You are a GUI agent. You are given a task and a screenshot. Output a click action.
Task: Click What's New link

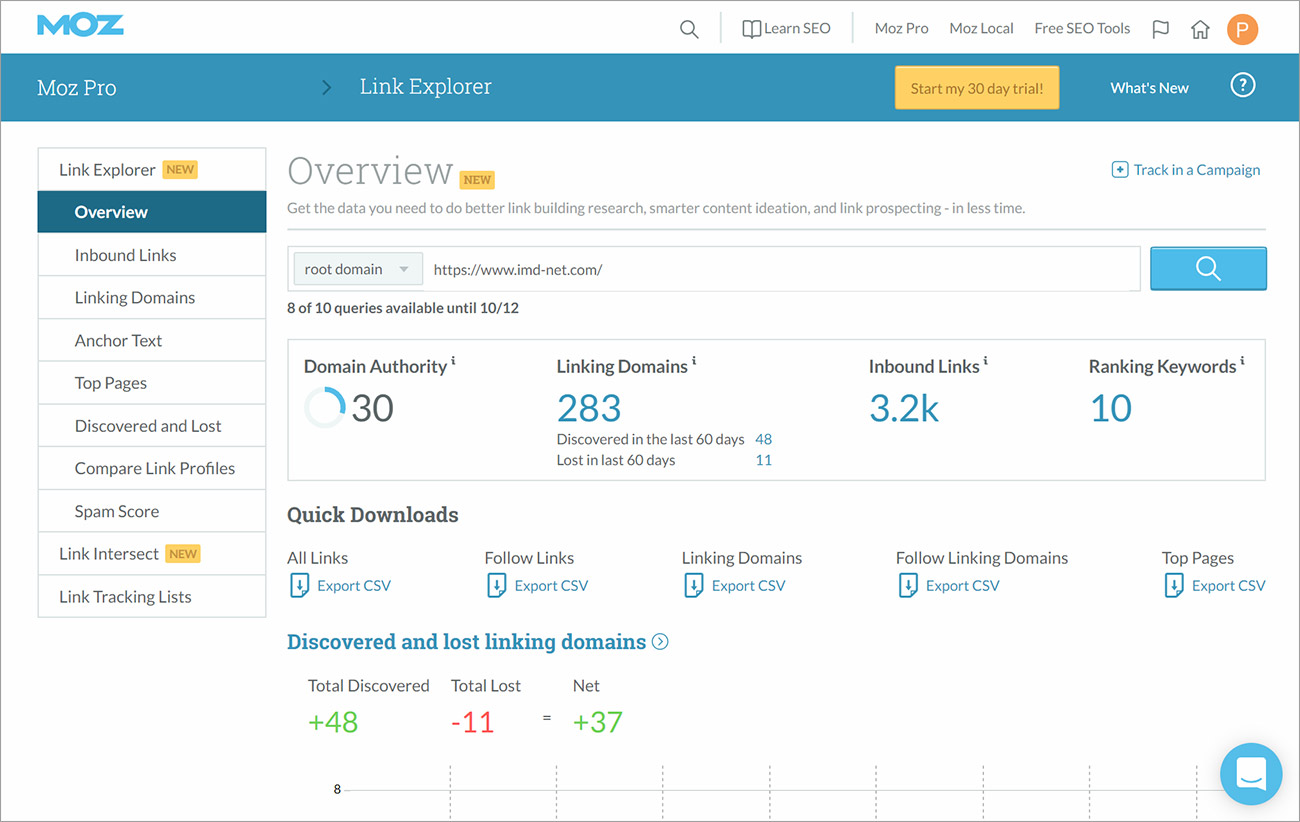pyautogui.click(x=1149, y=88)
